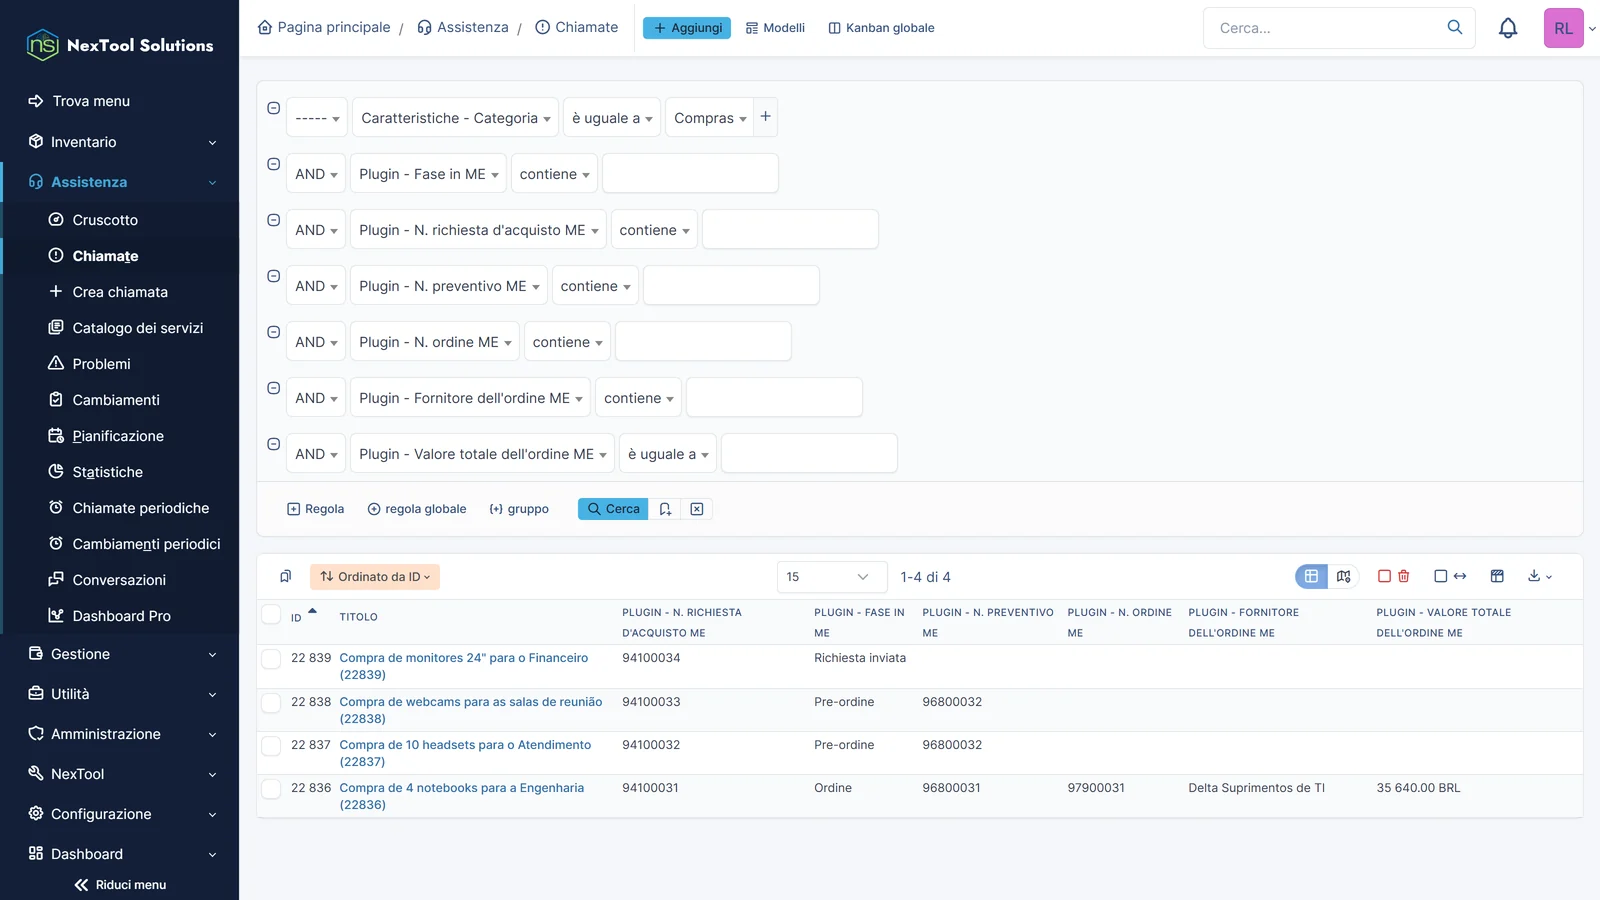Open the notifications bell

(x=1508, y=28)
